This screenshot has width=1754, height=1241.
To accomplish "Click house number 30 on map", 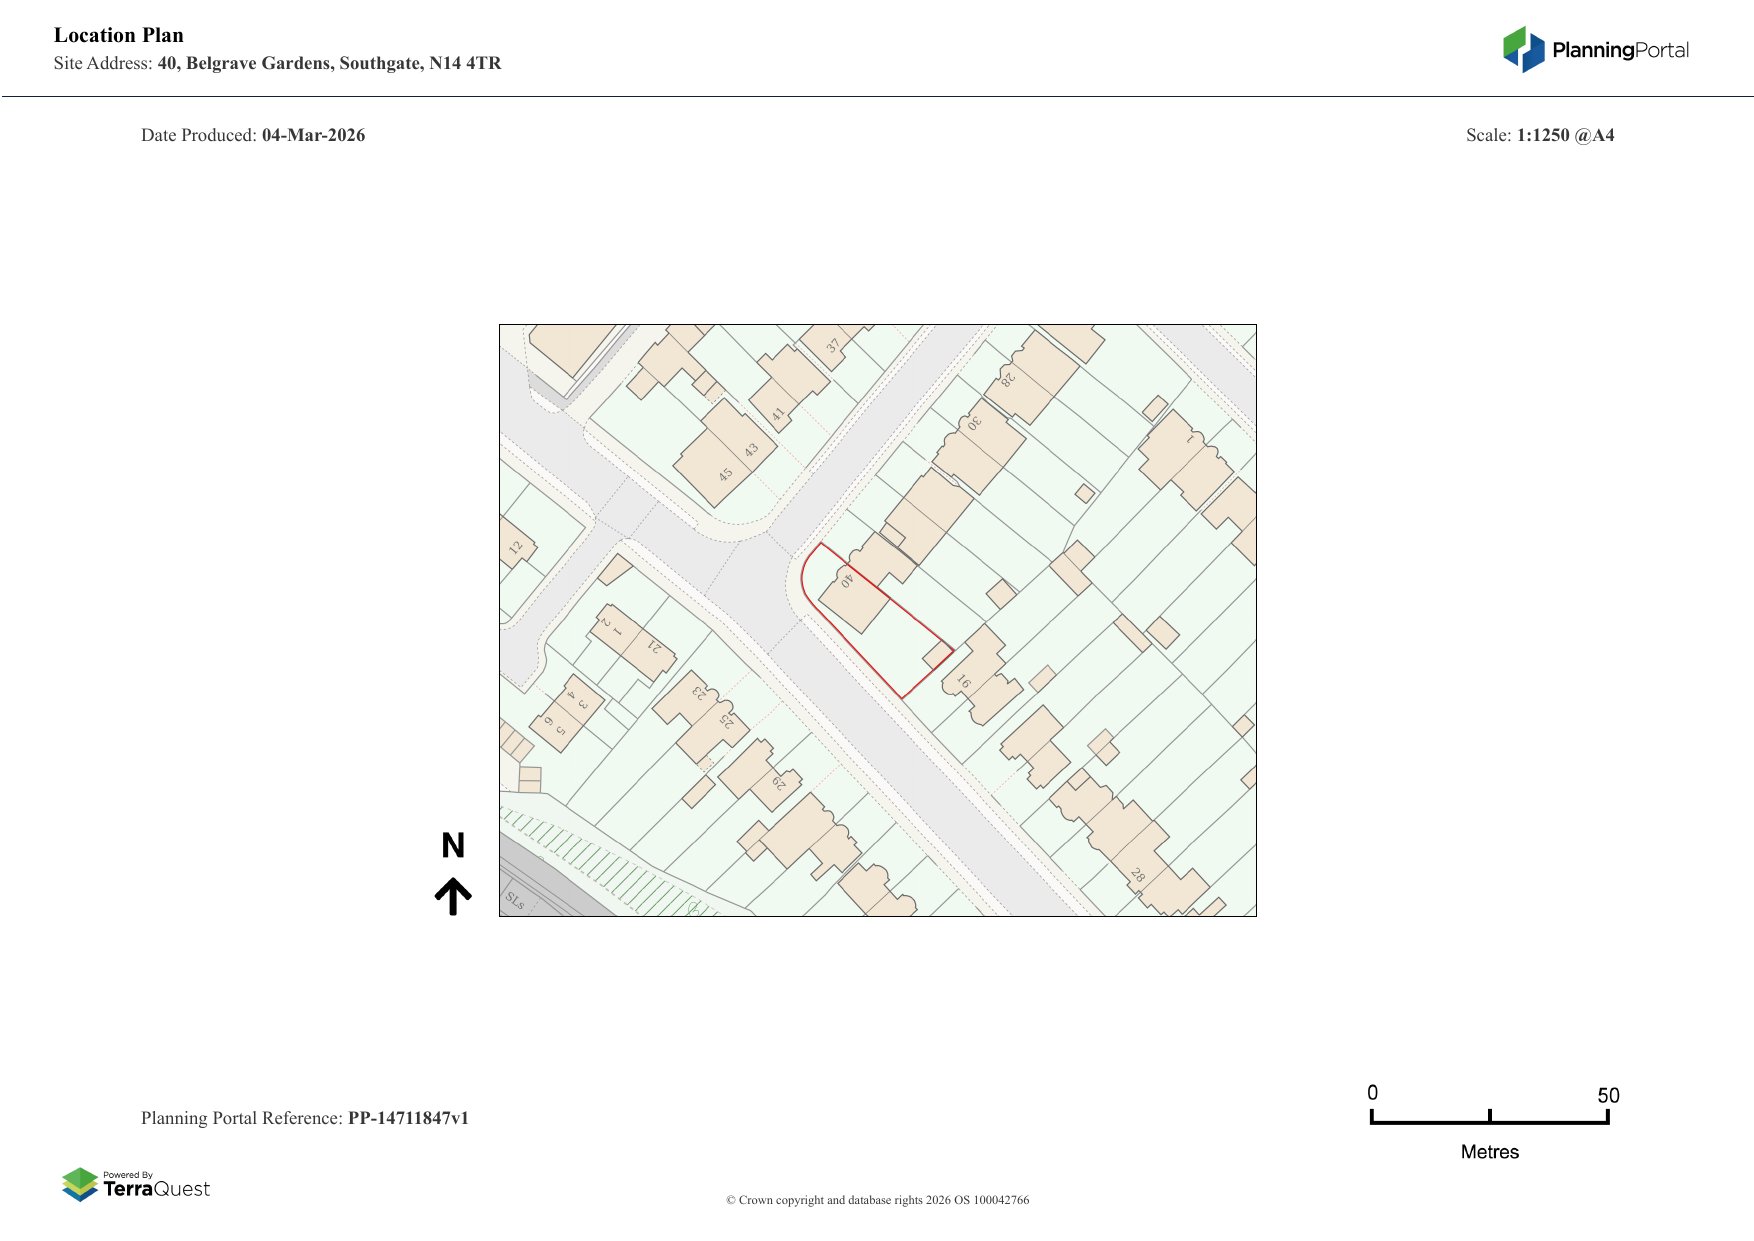I will (973, 423).
